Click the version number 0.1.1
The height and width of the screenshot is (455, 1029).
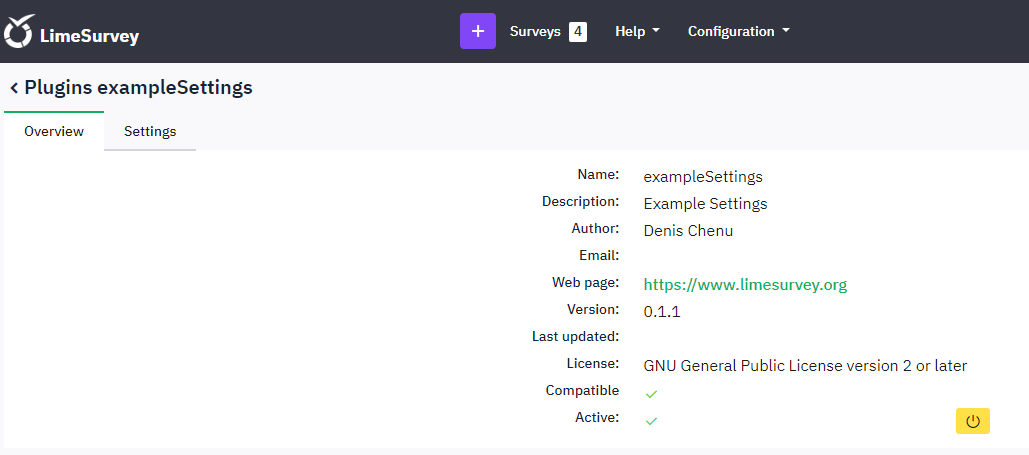pyautogui.click(x=662, y=312)
